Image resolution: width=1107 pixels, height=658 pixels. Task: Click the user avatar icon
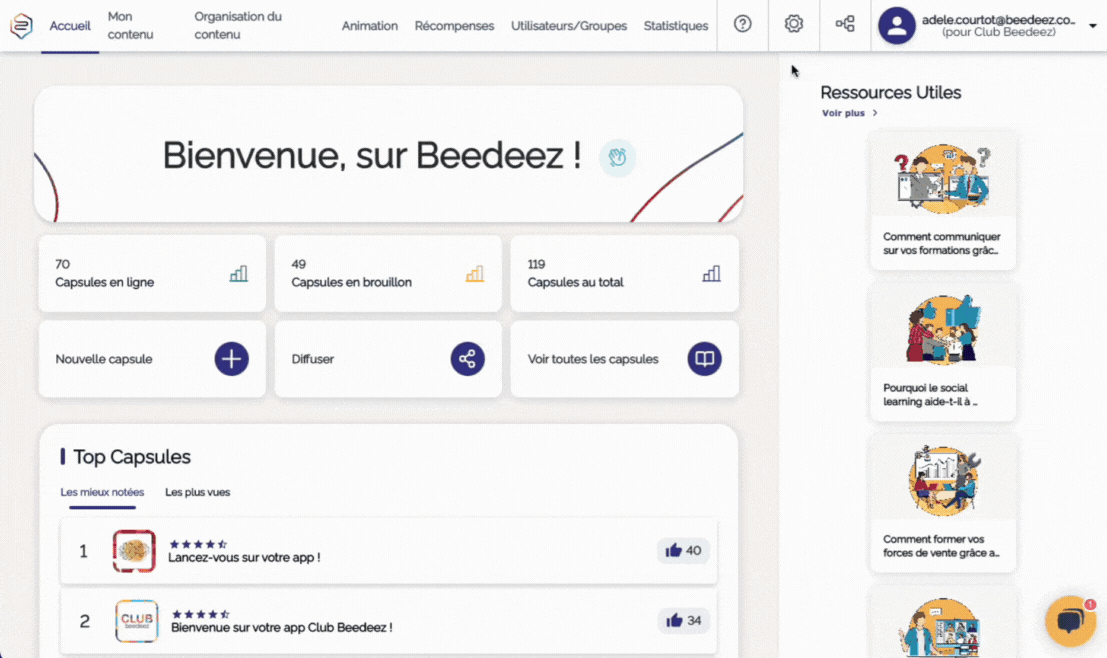896,26
